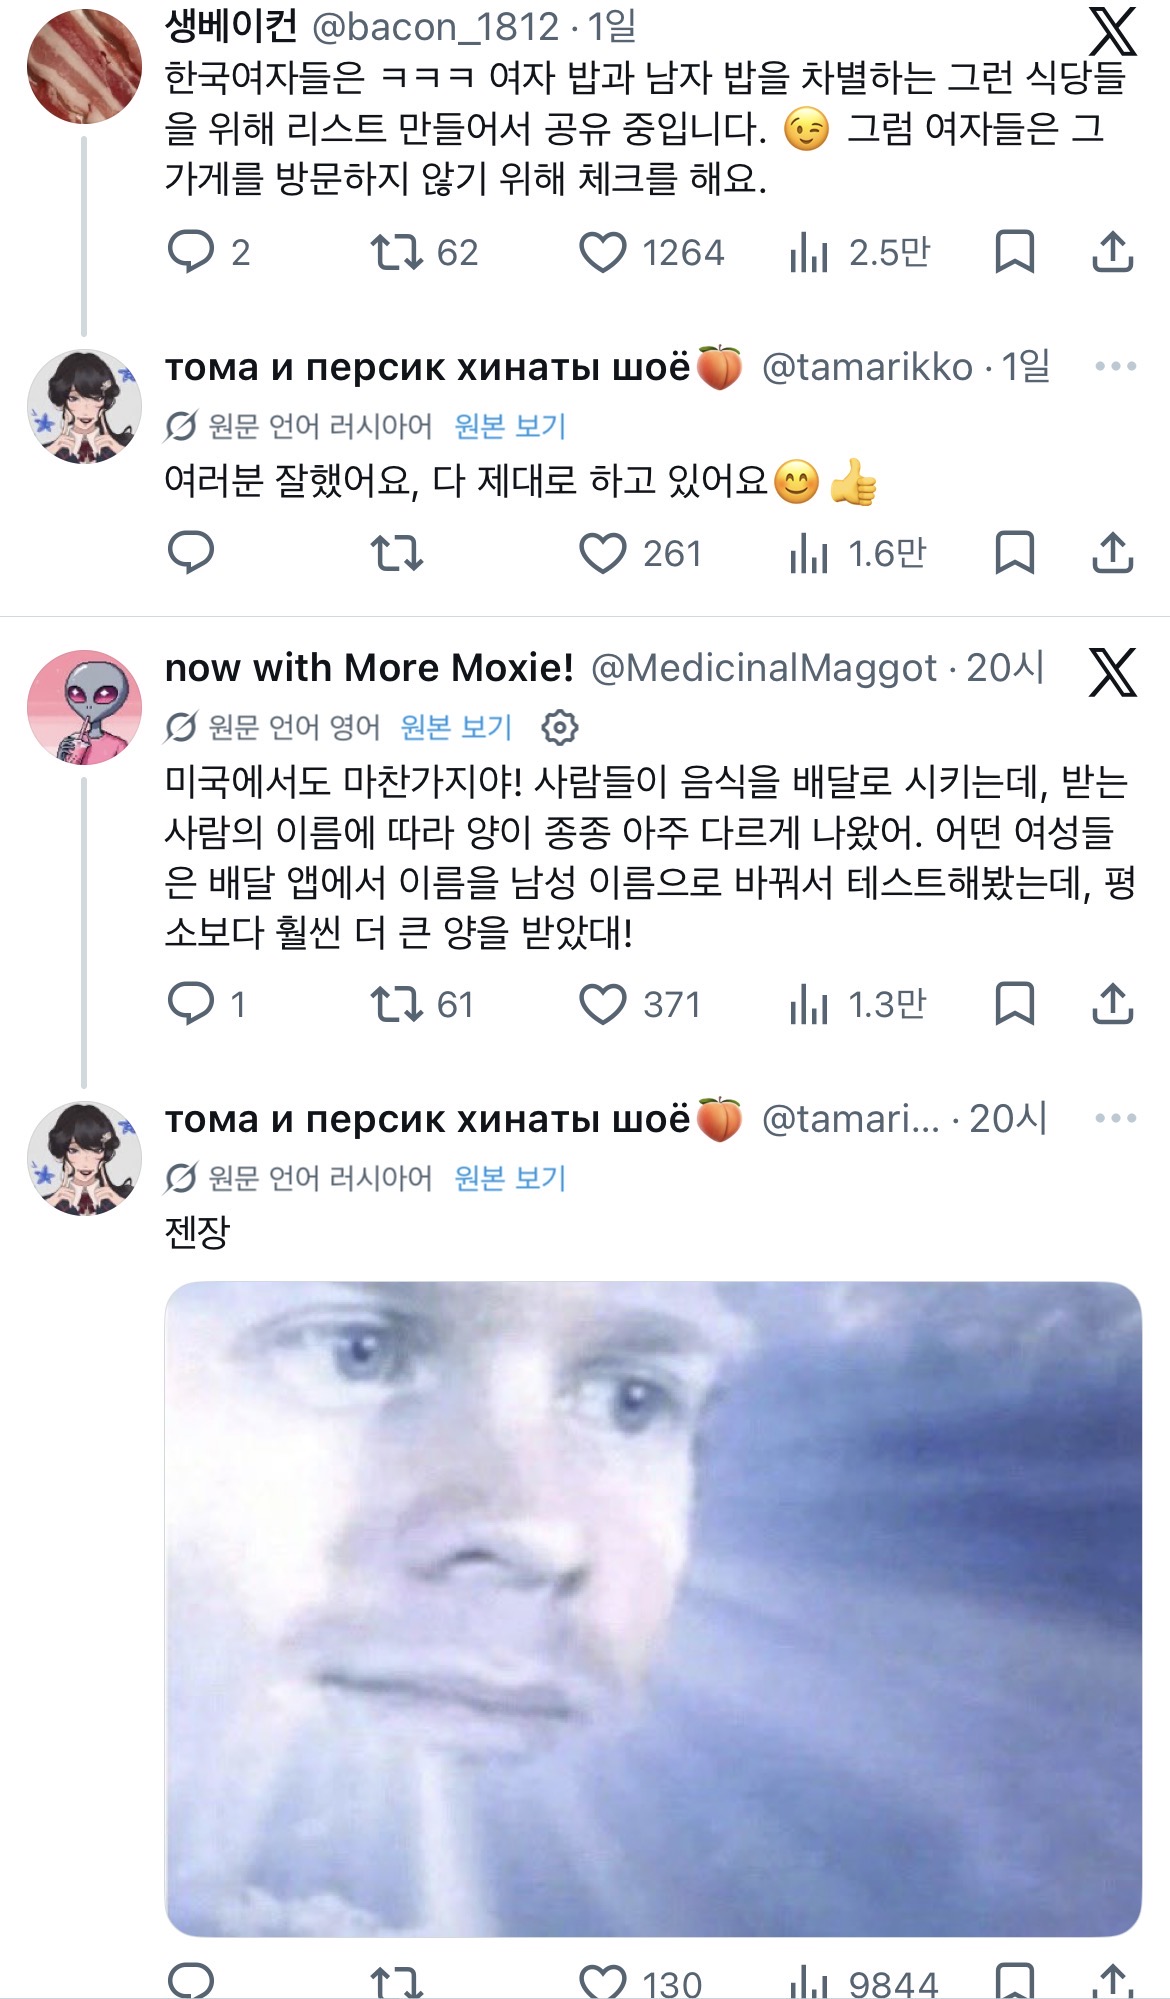This screenshot has height=1999, width=1170.
Task: Open @tamarikko profile from first reply handle
Action: point(867,367)
